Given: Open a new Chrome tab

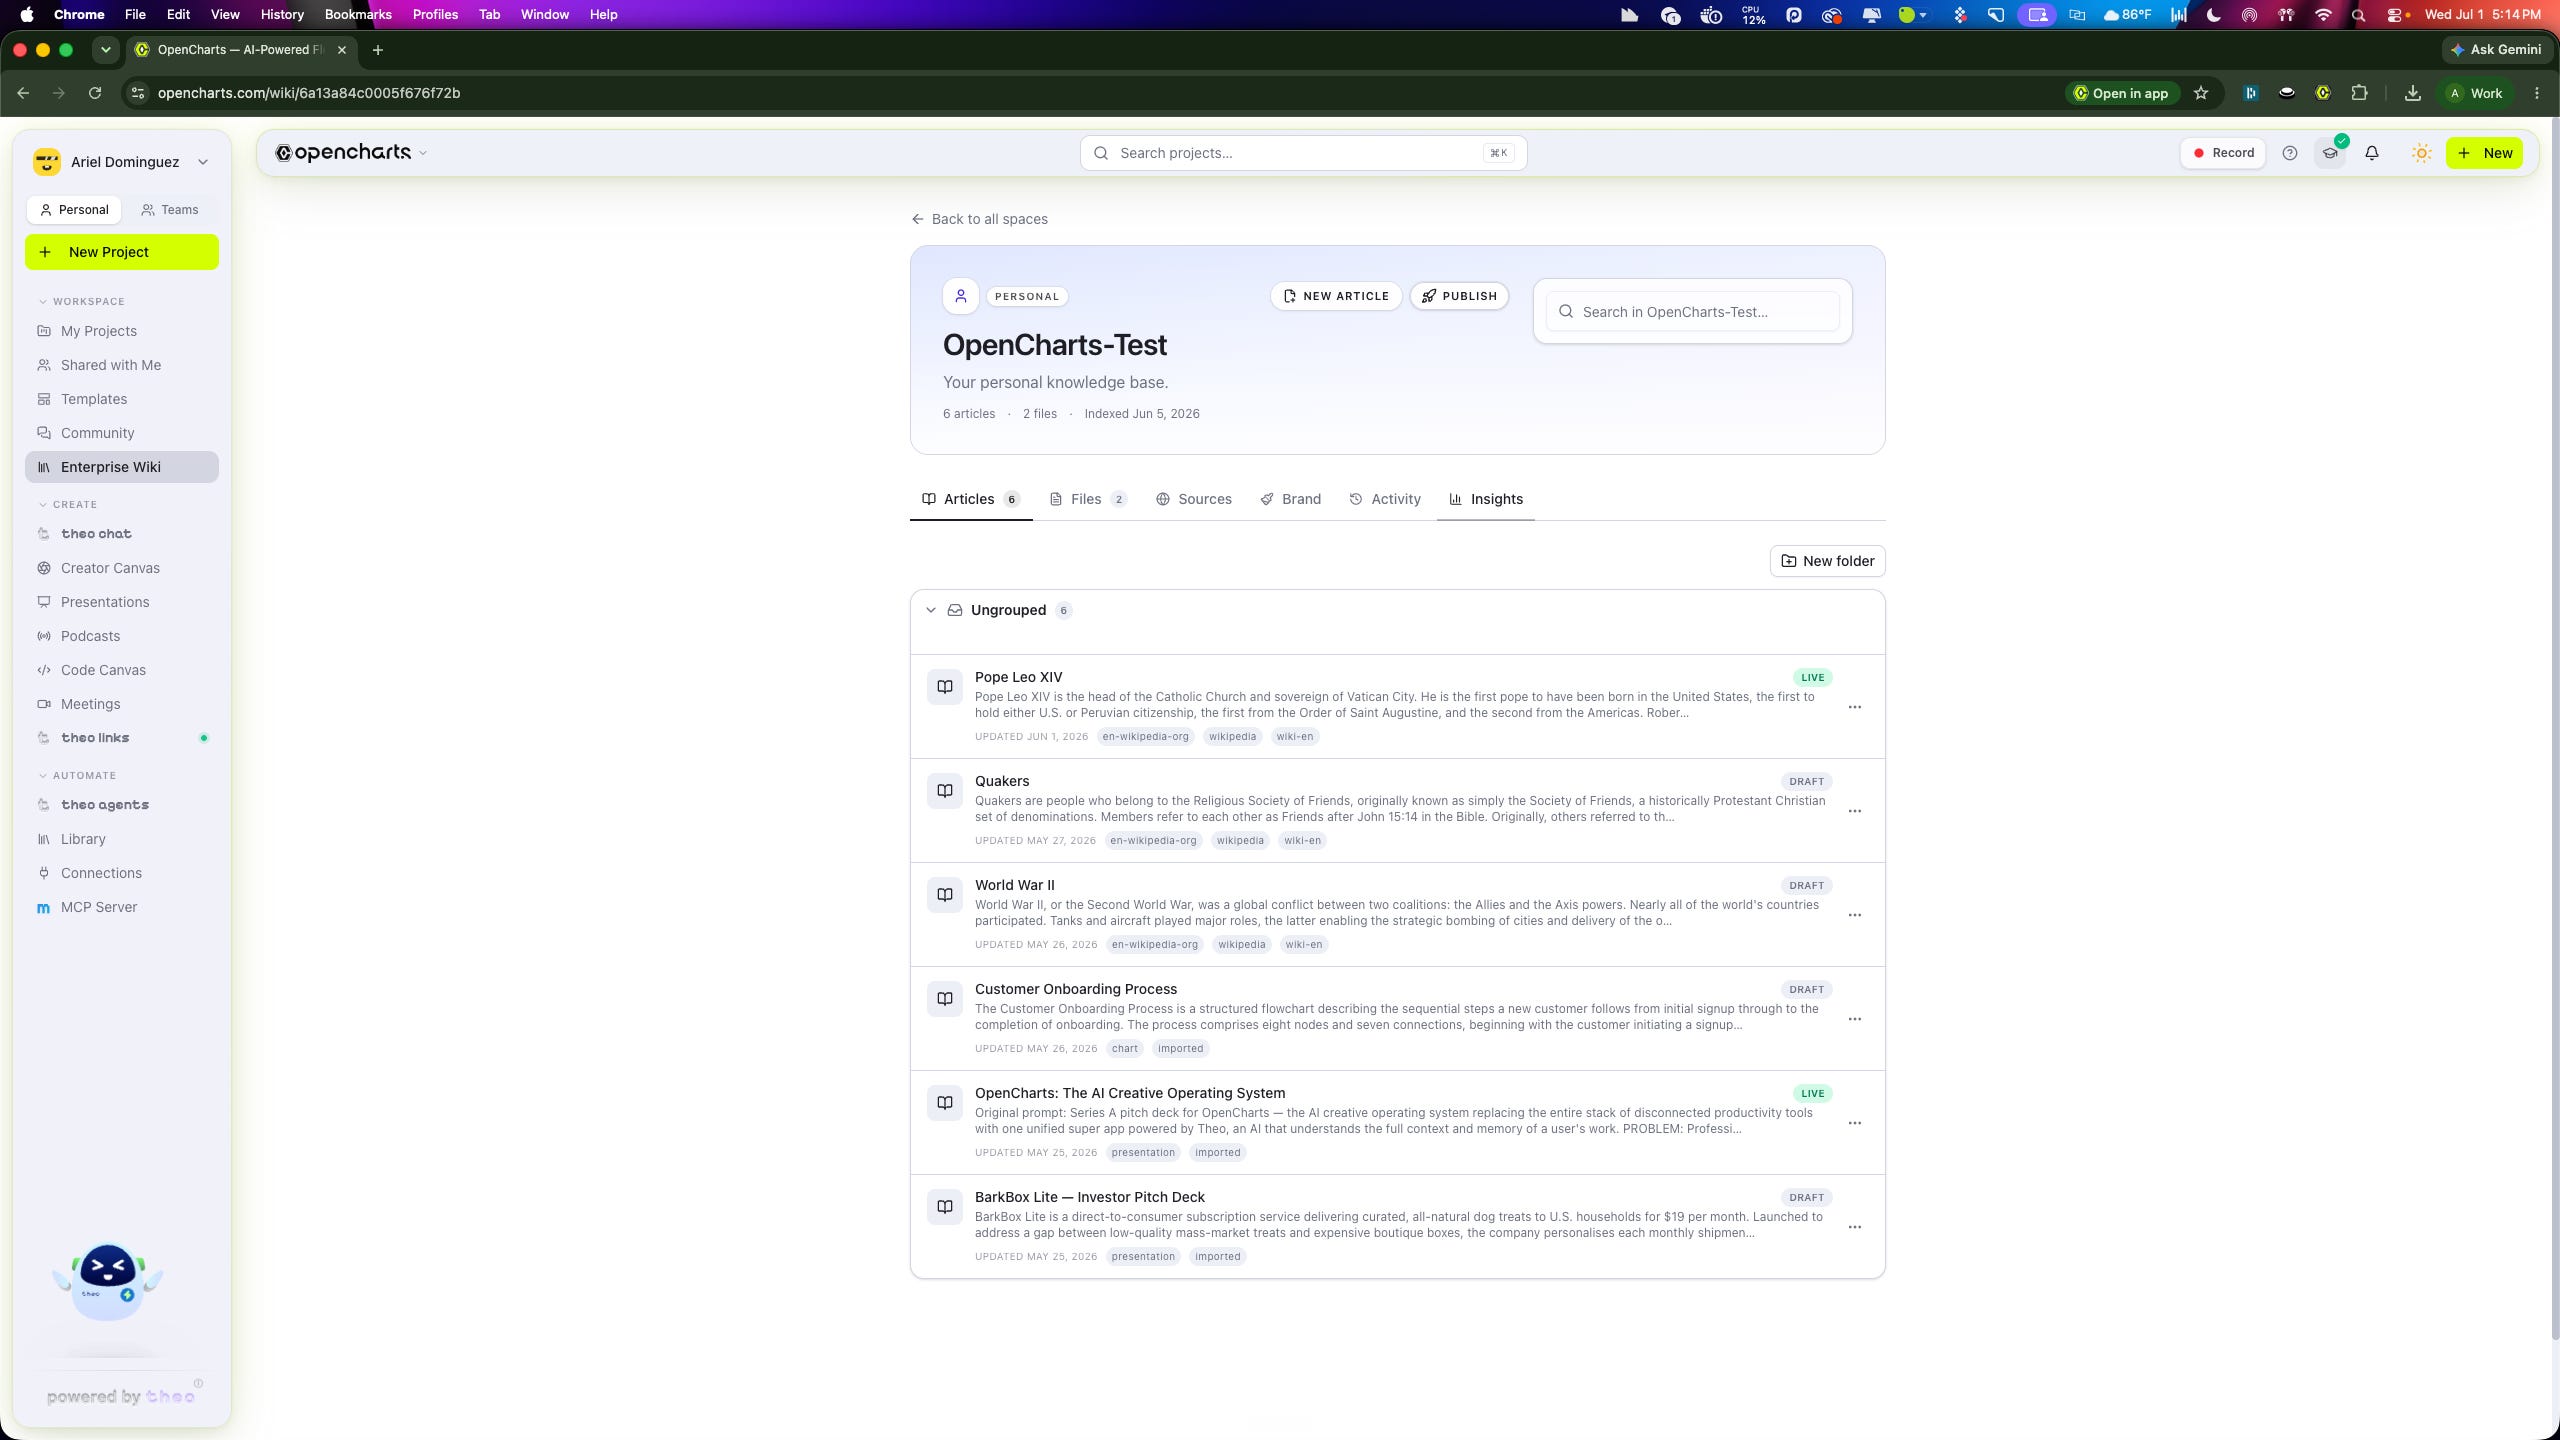Looking at the screenshot, I should 377,50.
